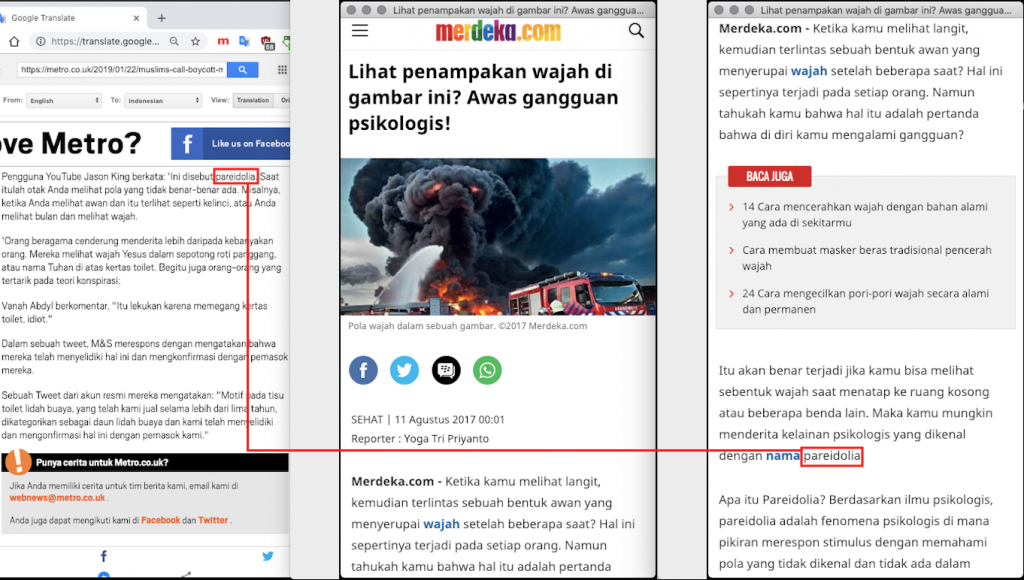Open the Google apps grid icon
Screen dimensions: 1024x580
(x=282, y=70)
